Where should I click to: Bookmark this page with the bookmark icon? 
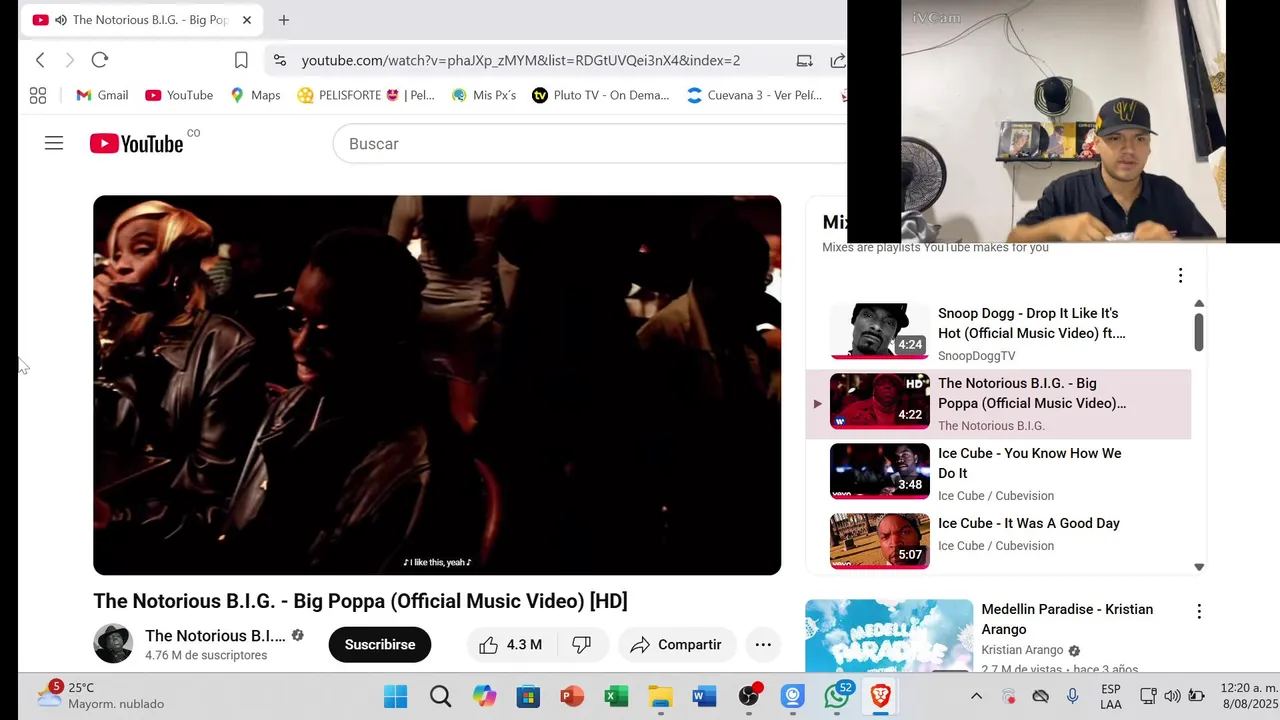click(x=241, y=60)
